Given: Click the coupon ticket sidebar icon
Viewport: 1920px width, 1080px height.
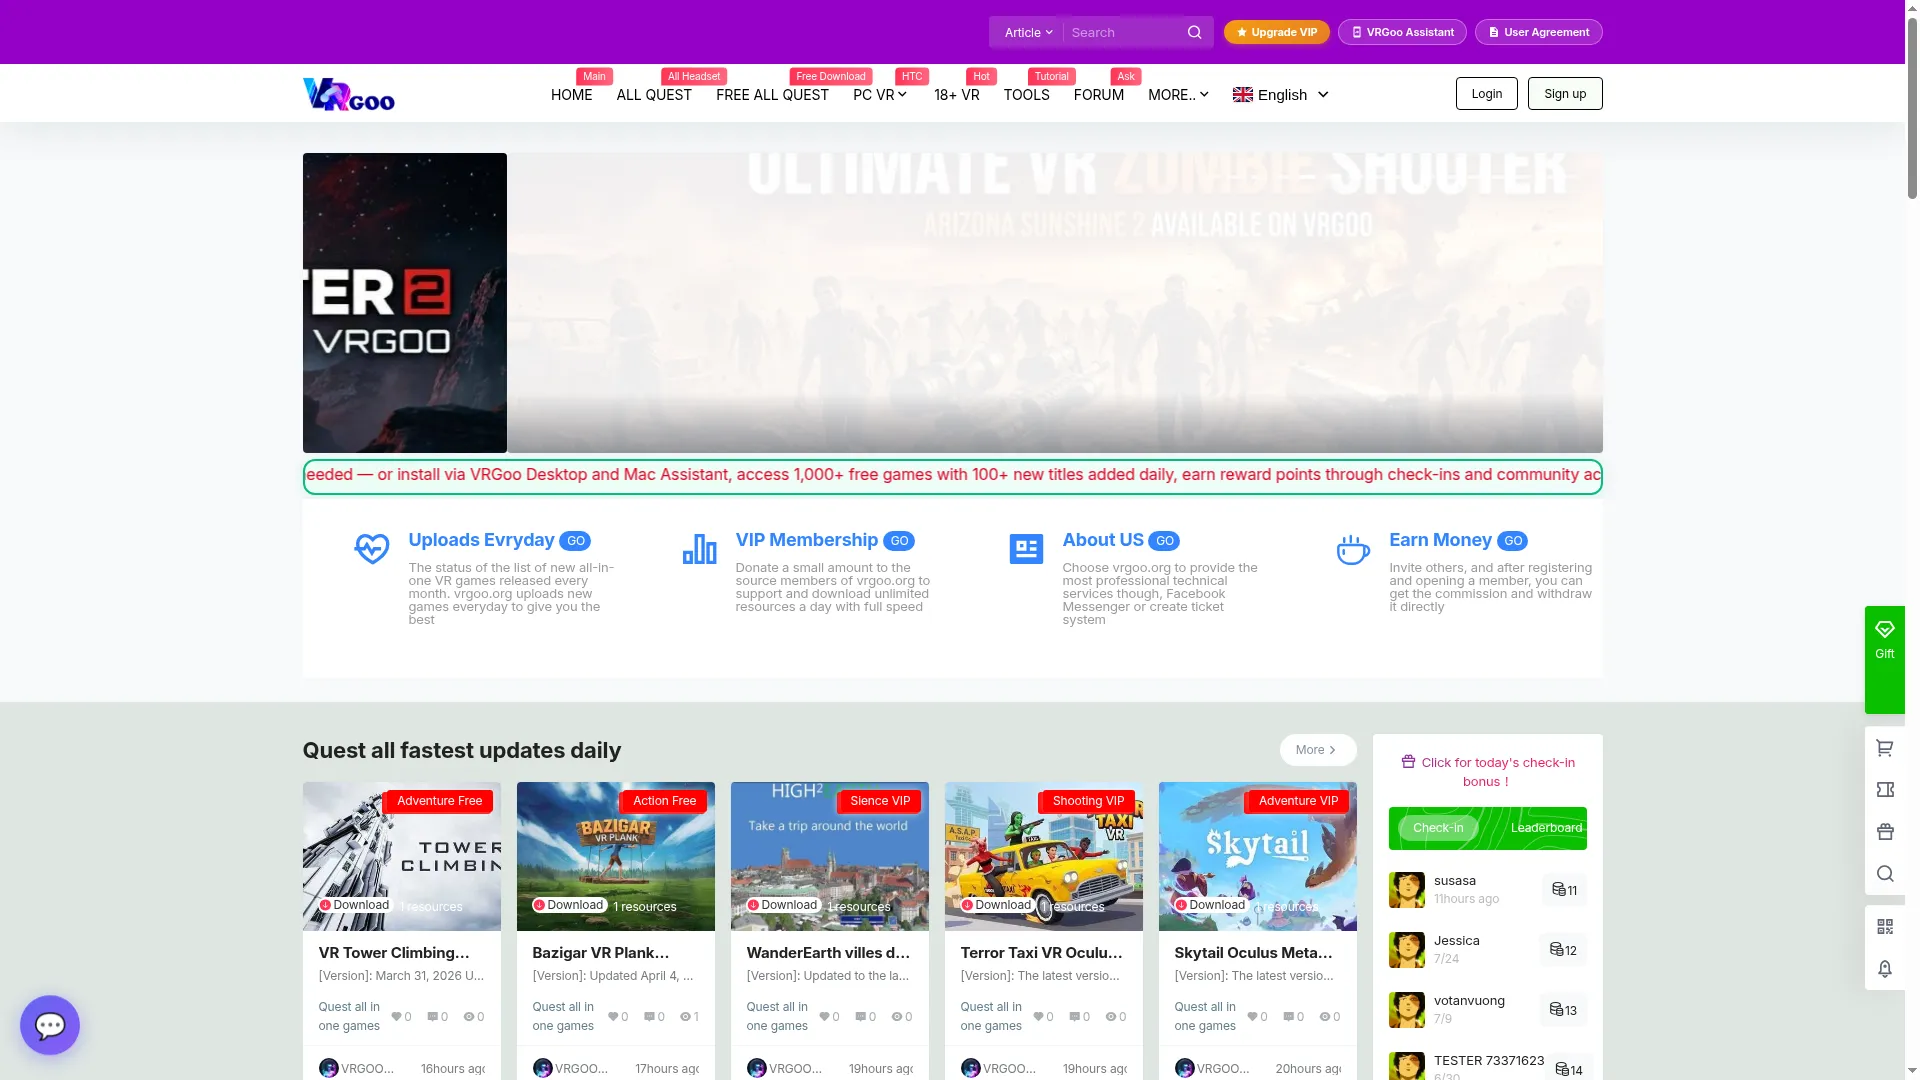Looking at the screenshot, I should click(1885, 790).
